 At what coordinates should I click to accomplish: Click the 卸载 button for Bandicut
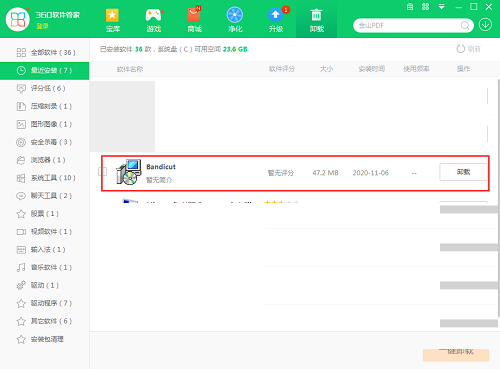click(x=463, y=172)
